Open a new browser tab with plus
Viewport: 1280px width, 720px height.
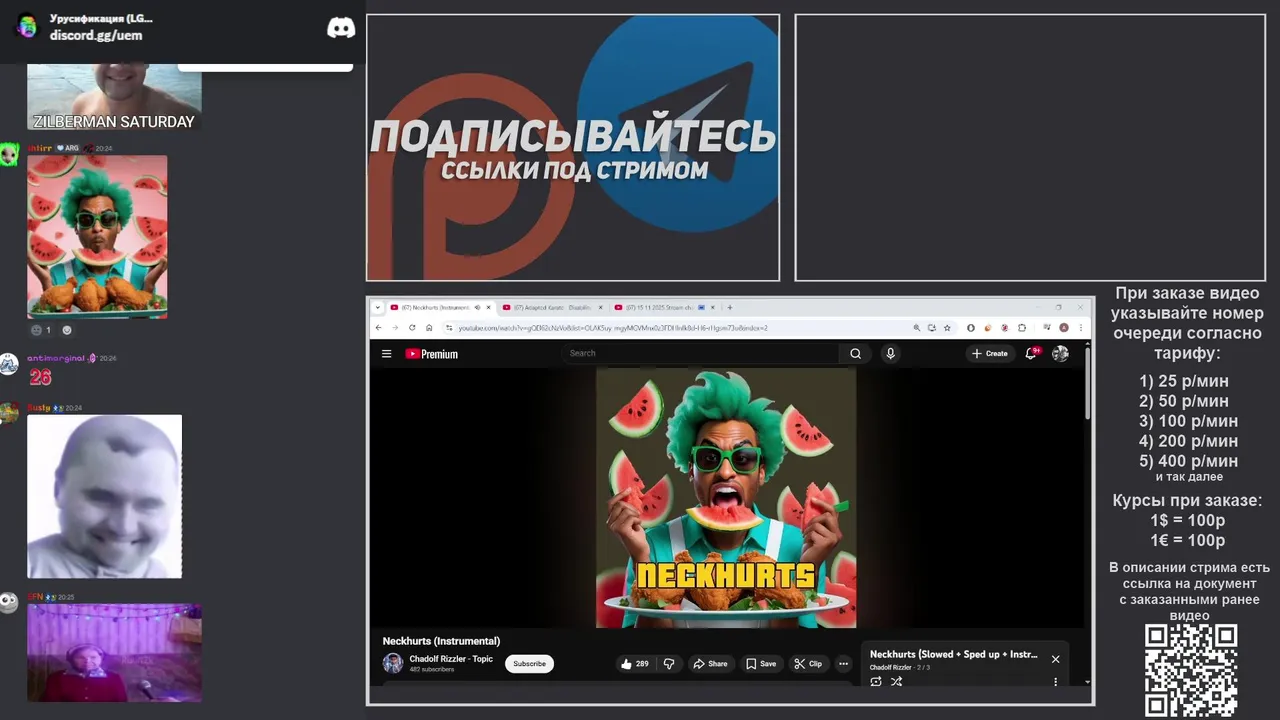tap(730, 307)
